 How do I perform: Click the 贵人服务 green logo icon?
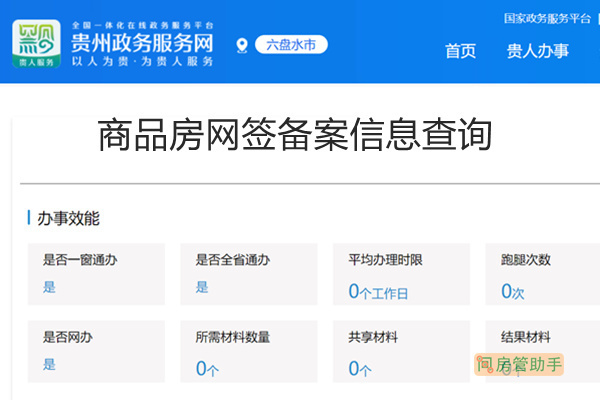36,44
